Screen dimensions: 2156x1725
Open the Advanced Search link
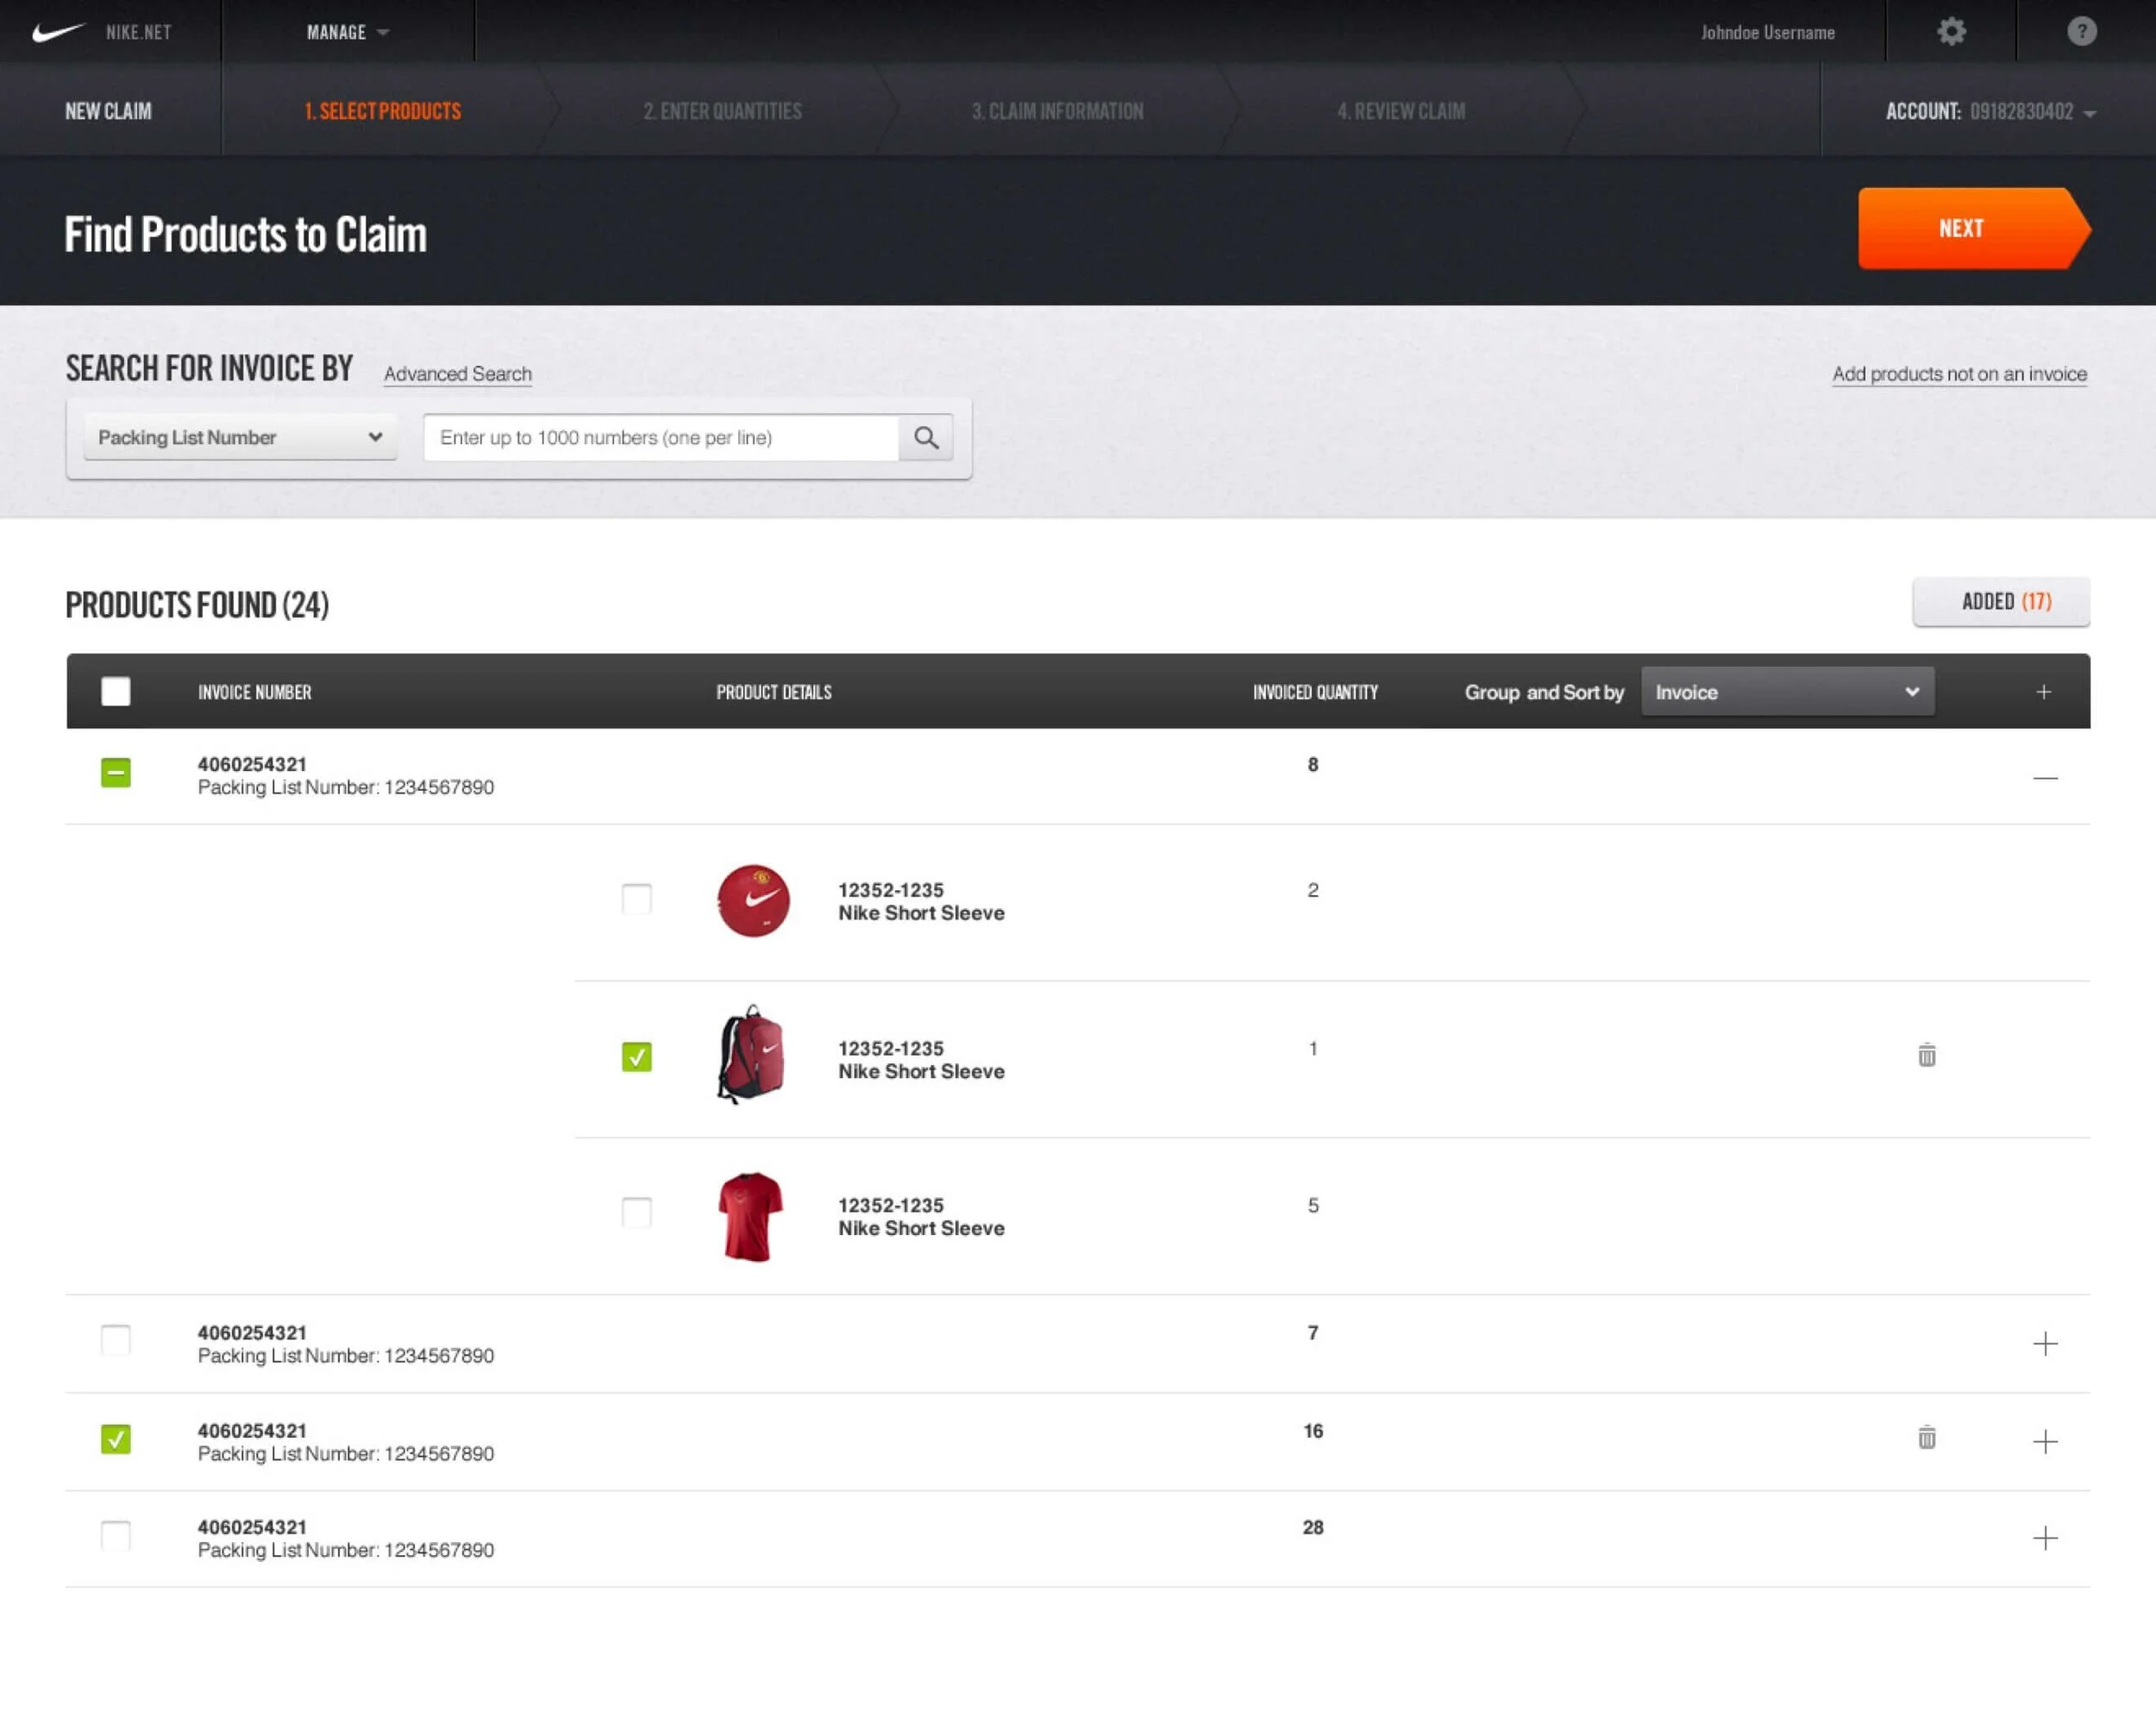(457, 374)
